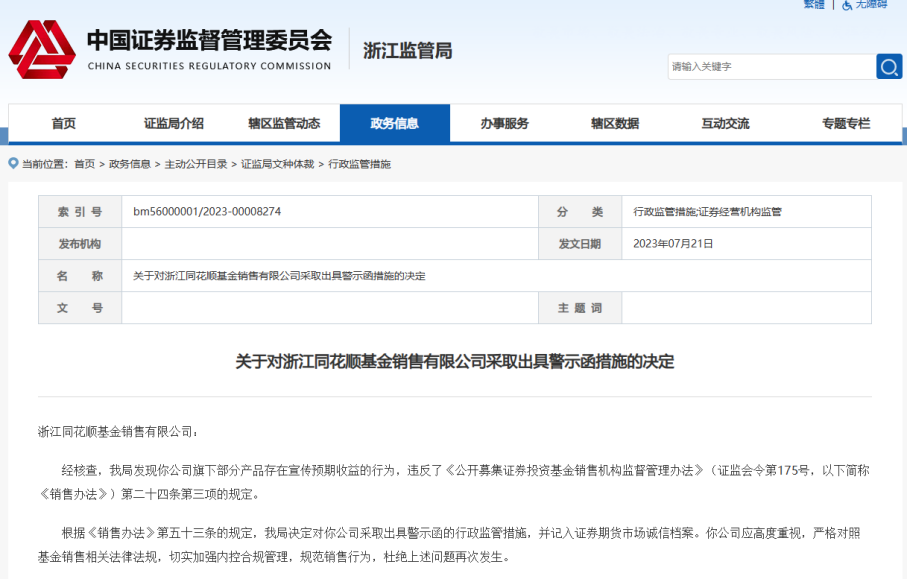Click the paragraph beginning 经核查

[454, 482]
